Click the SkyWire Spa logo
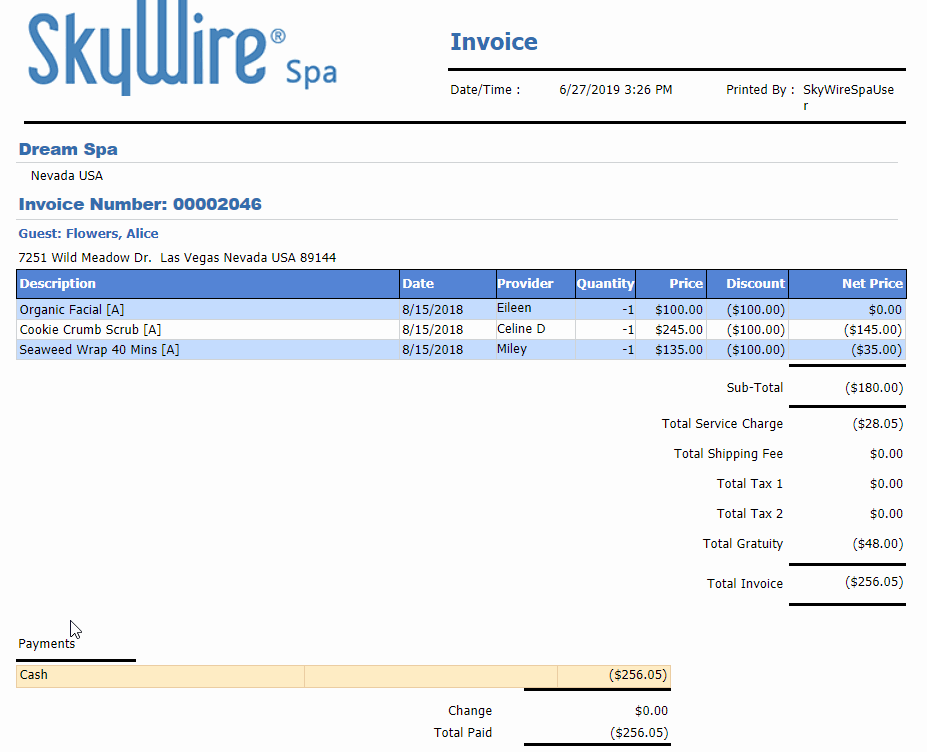Image resolution: width=927 pixels, height=752 pixels. coord(182,56)
